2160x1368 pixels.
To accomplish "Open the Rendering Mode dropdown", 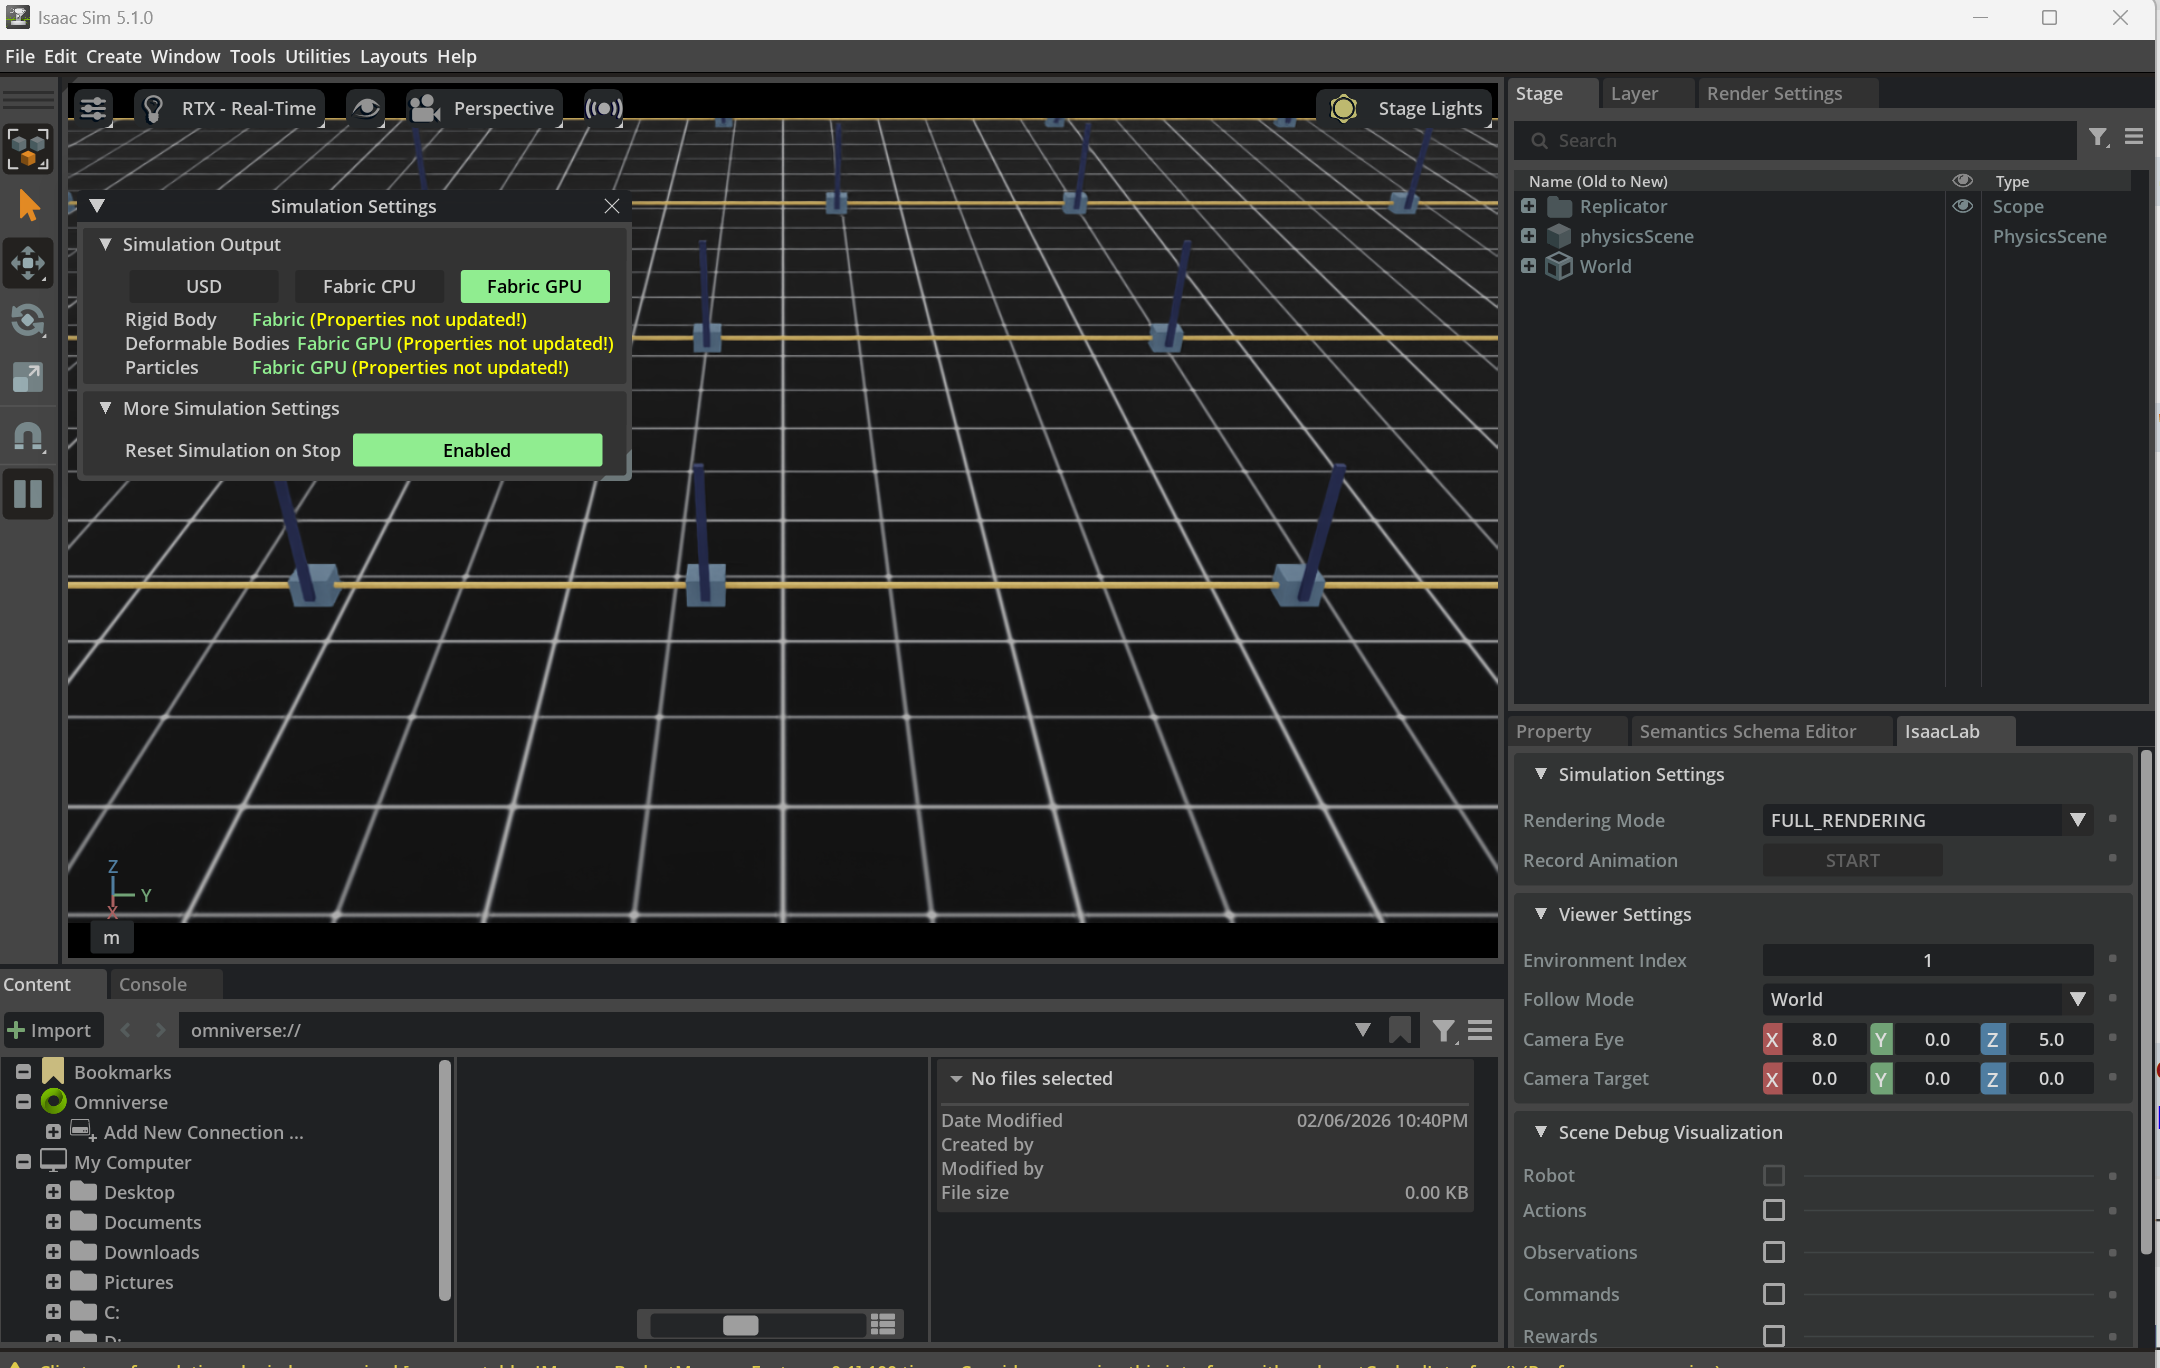I will (2077, 820).
